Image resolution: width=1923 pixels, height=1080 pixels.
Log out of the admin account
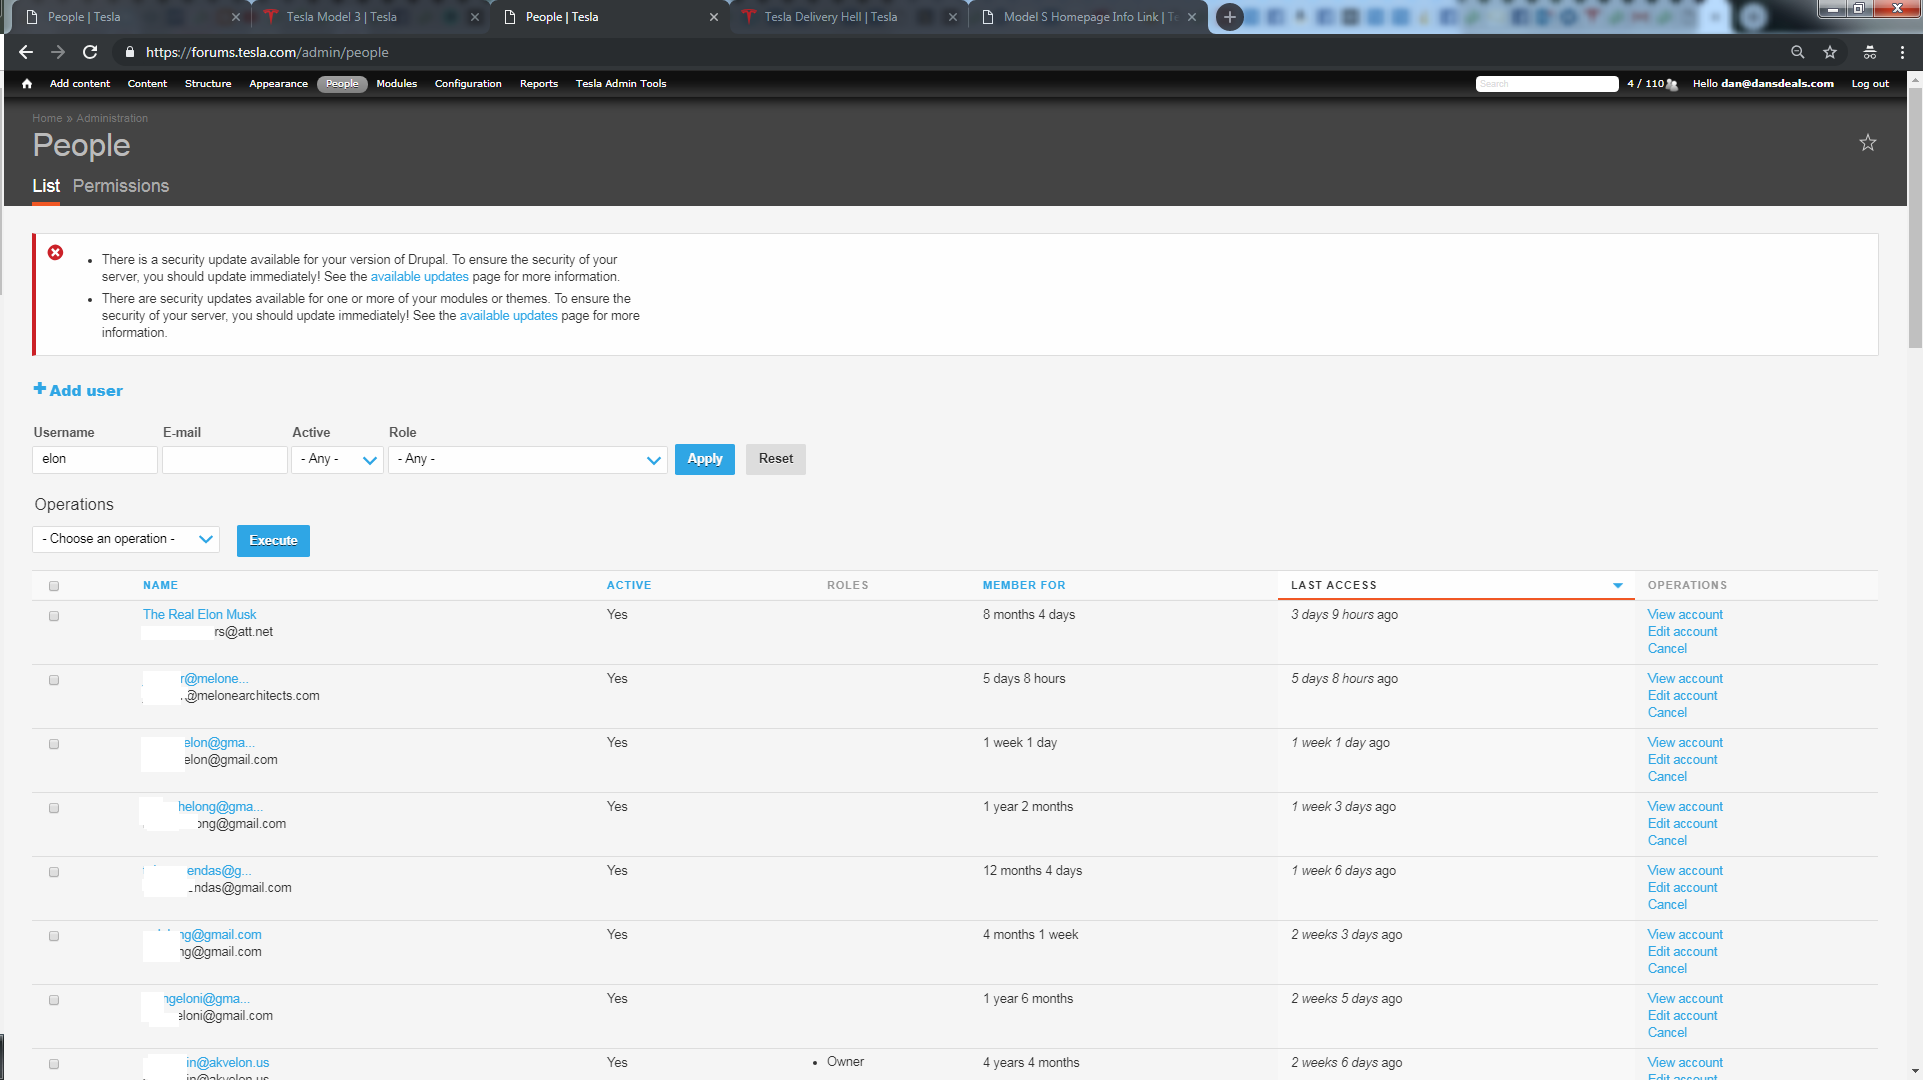click(1870, 84)
